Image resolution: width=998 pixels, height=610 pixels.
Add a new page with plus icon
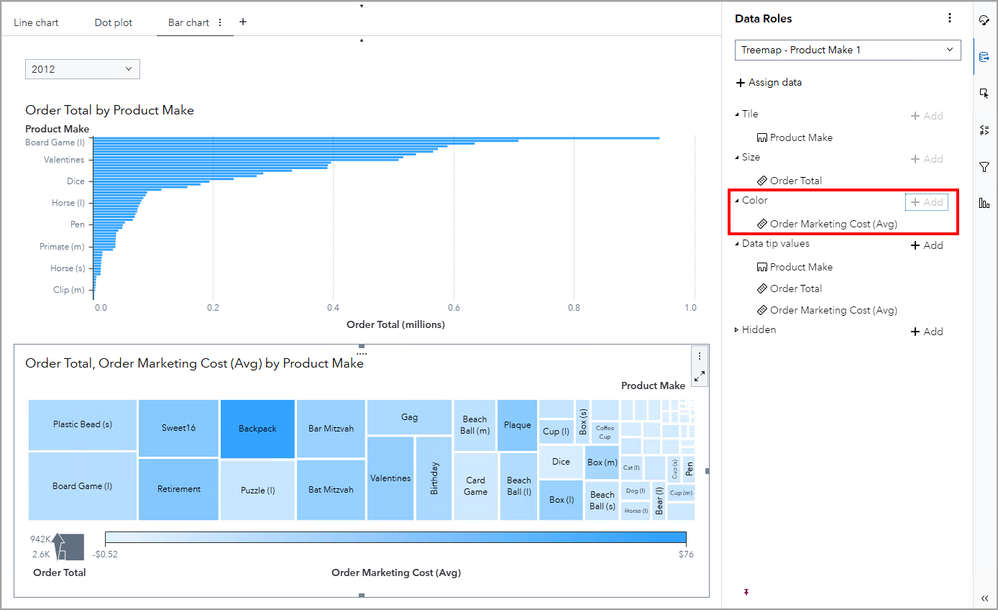click(x=243, y=22)
